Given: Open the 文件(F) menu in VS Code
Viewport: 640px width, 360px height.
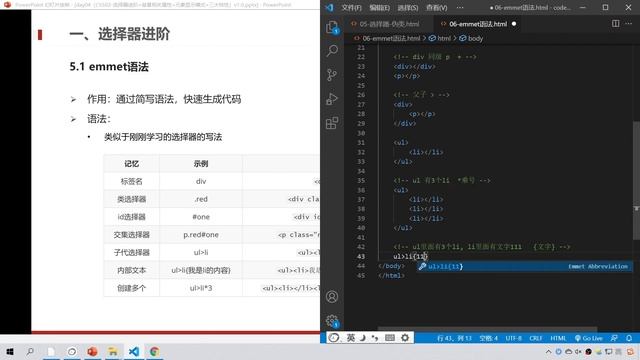Looking at the screenshot, I should [351, 7].
